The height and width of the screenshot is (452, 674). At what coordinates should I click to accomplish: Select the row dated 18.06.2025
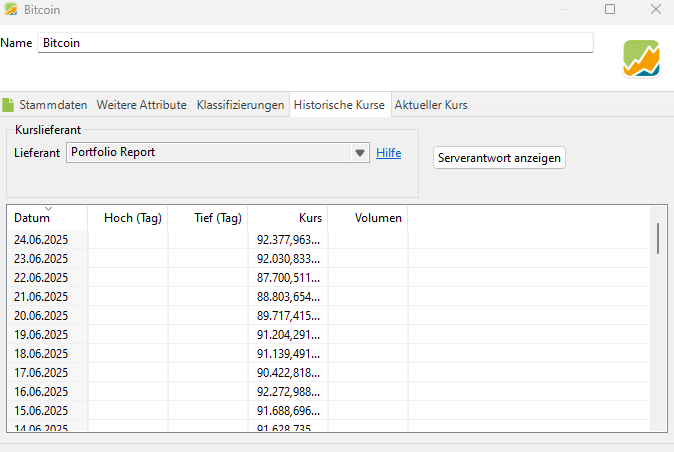328,353
